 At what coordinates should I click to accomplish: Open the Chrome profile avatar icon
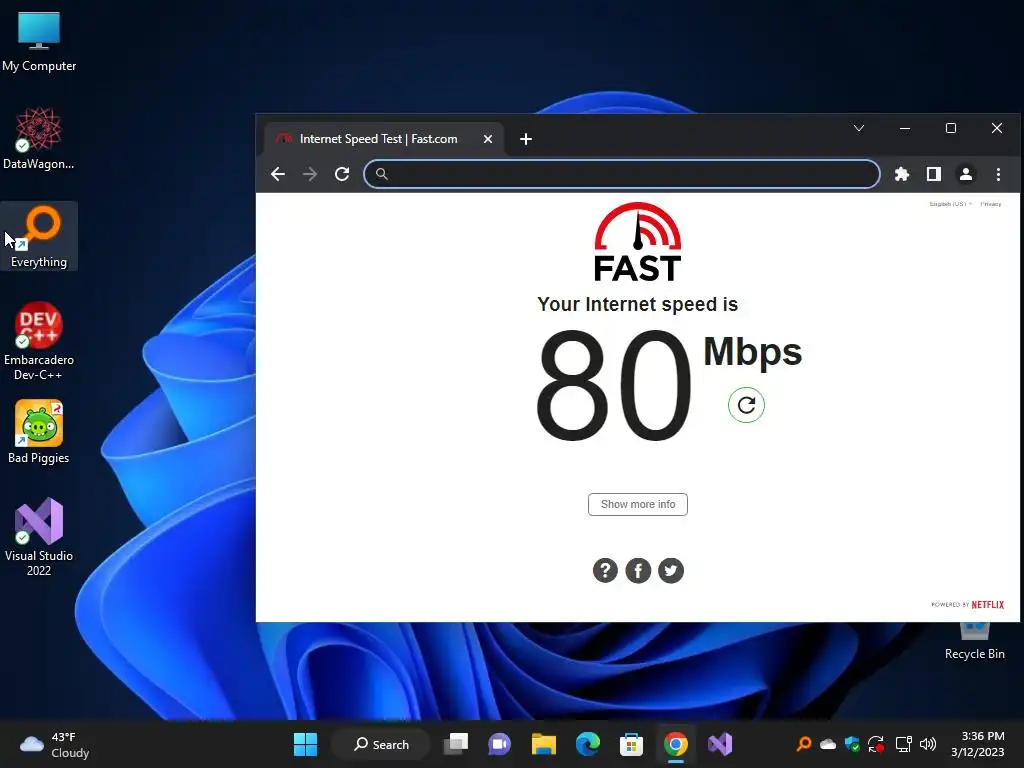point(965,174)
